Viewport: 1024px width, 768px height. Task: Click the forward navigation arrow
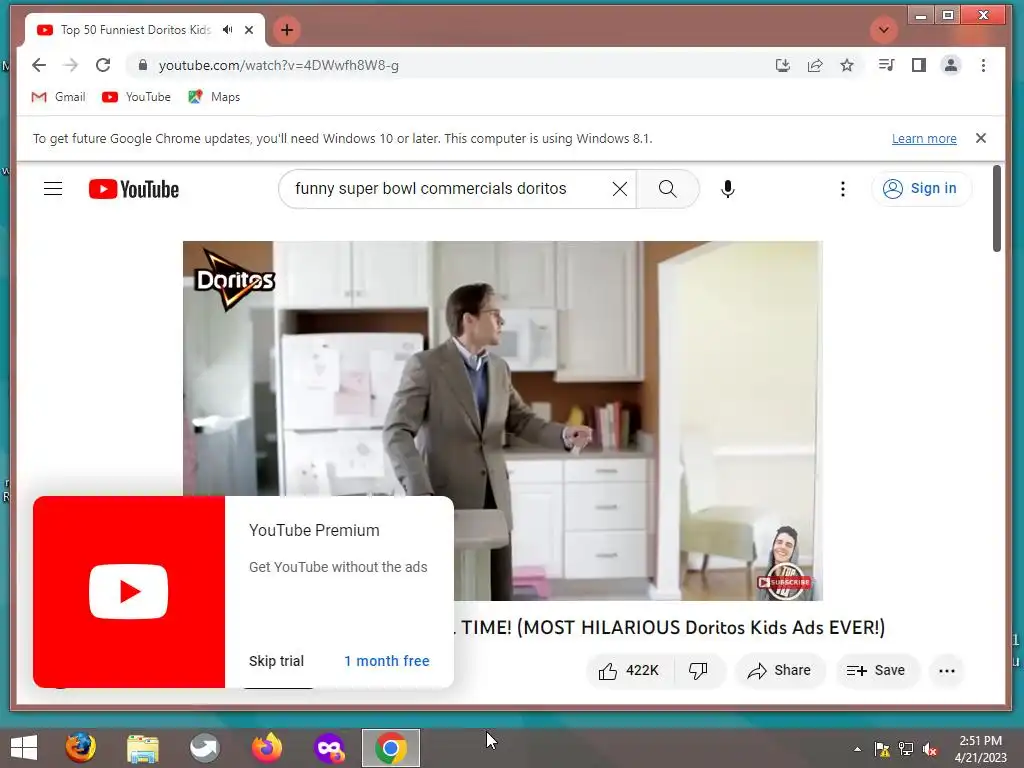[x=71, y=65]
